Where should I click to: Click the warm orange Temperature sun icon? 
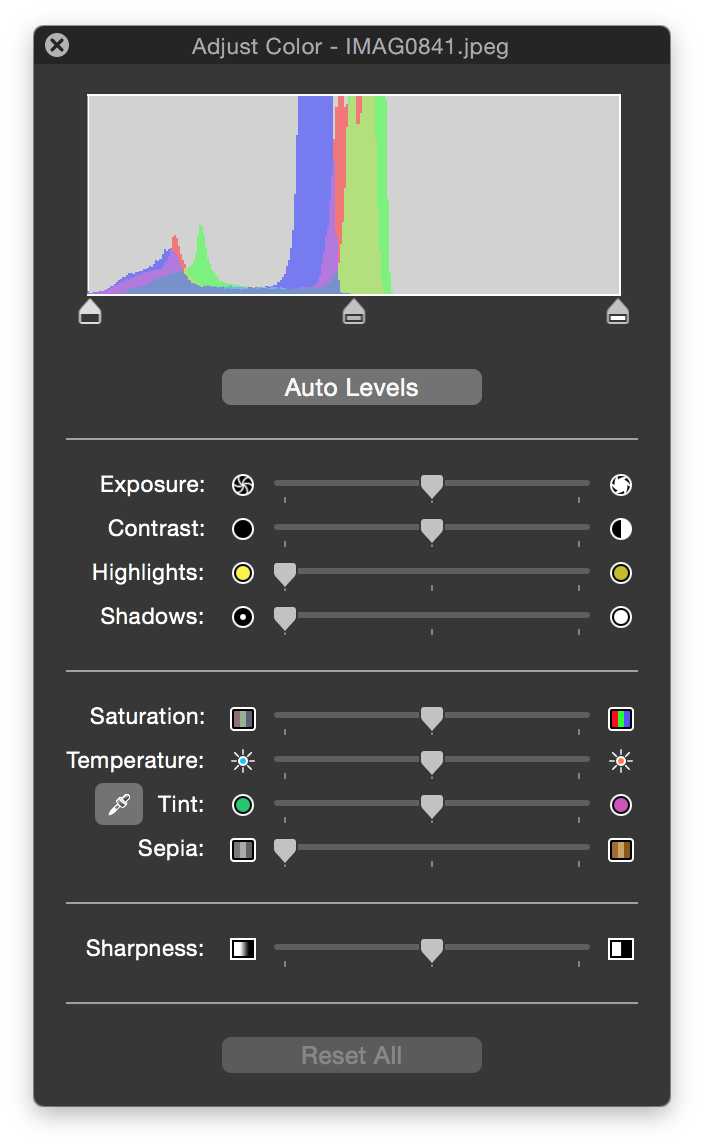pos(620,760)
